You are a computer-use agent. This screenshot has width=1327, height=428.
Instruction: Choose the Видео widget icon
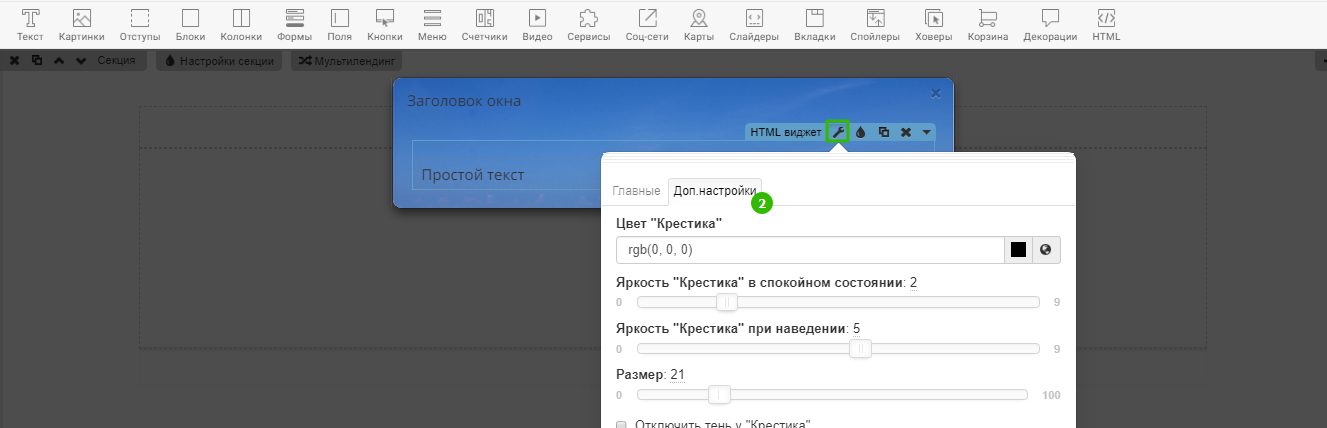(537, 25)
